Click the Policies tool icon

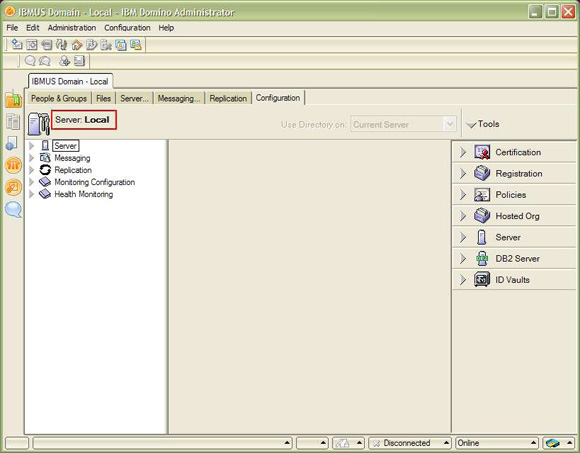482,195
